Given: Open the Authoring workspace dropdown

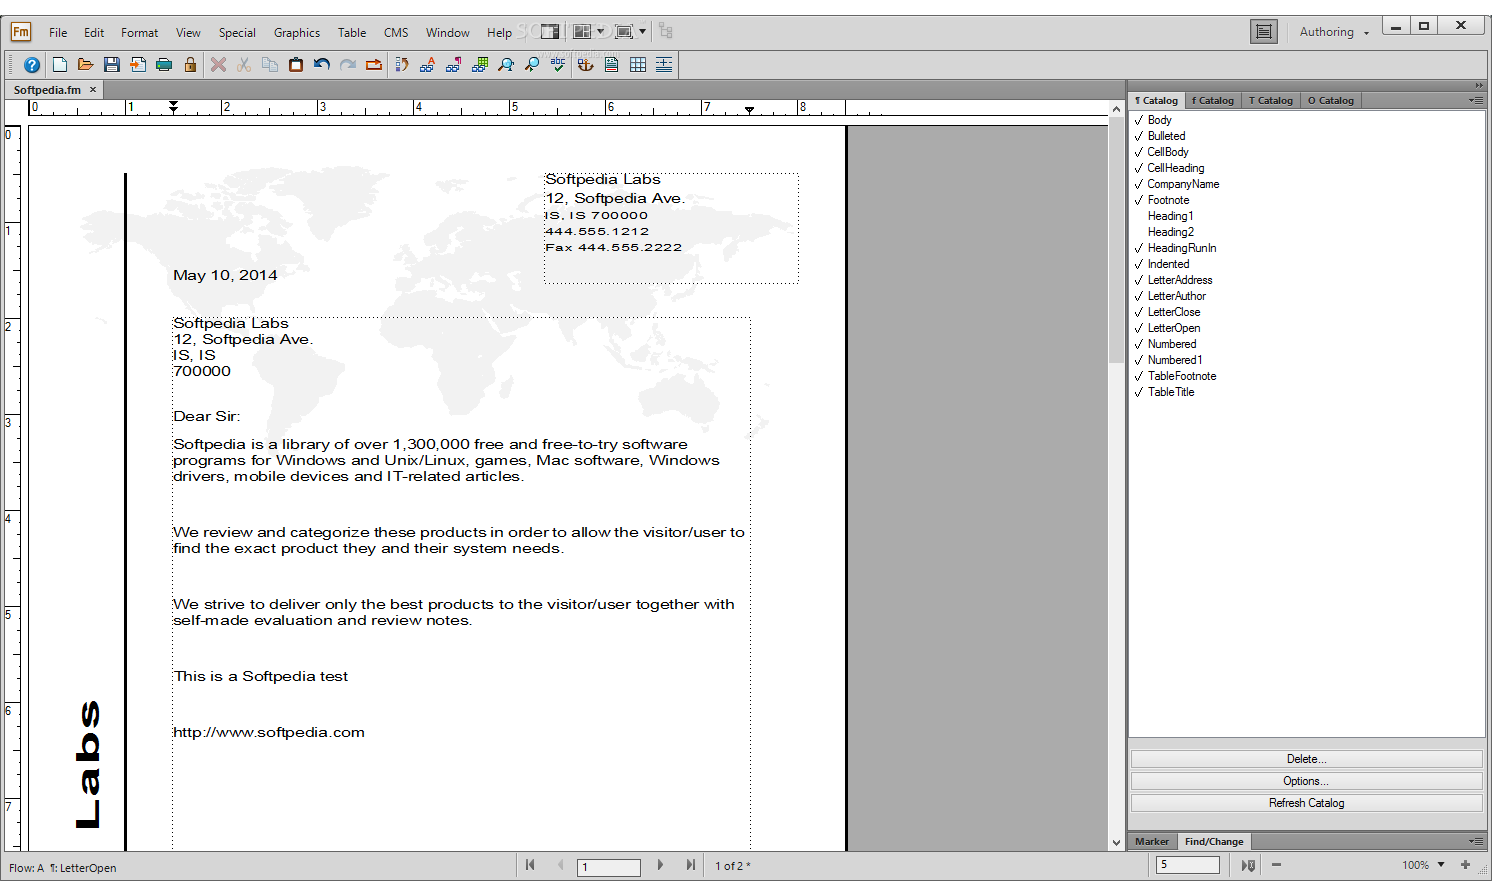Looking at the screenshot, I should click(1334, 32).
